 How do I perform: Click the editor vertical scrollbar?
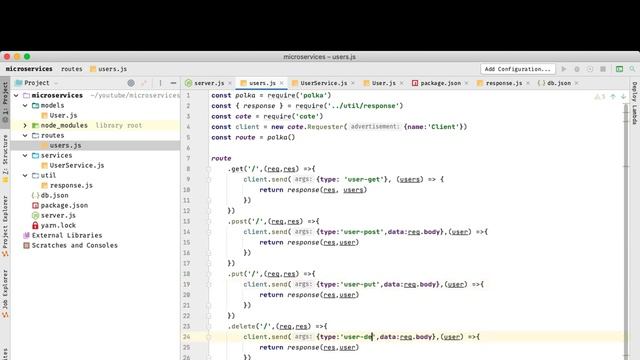626,231
